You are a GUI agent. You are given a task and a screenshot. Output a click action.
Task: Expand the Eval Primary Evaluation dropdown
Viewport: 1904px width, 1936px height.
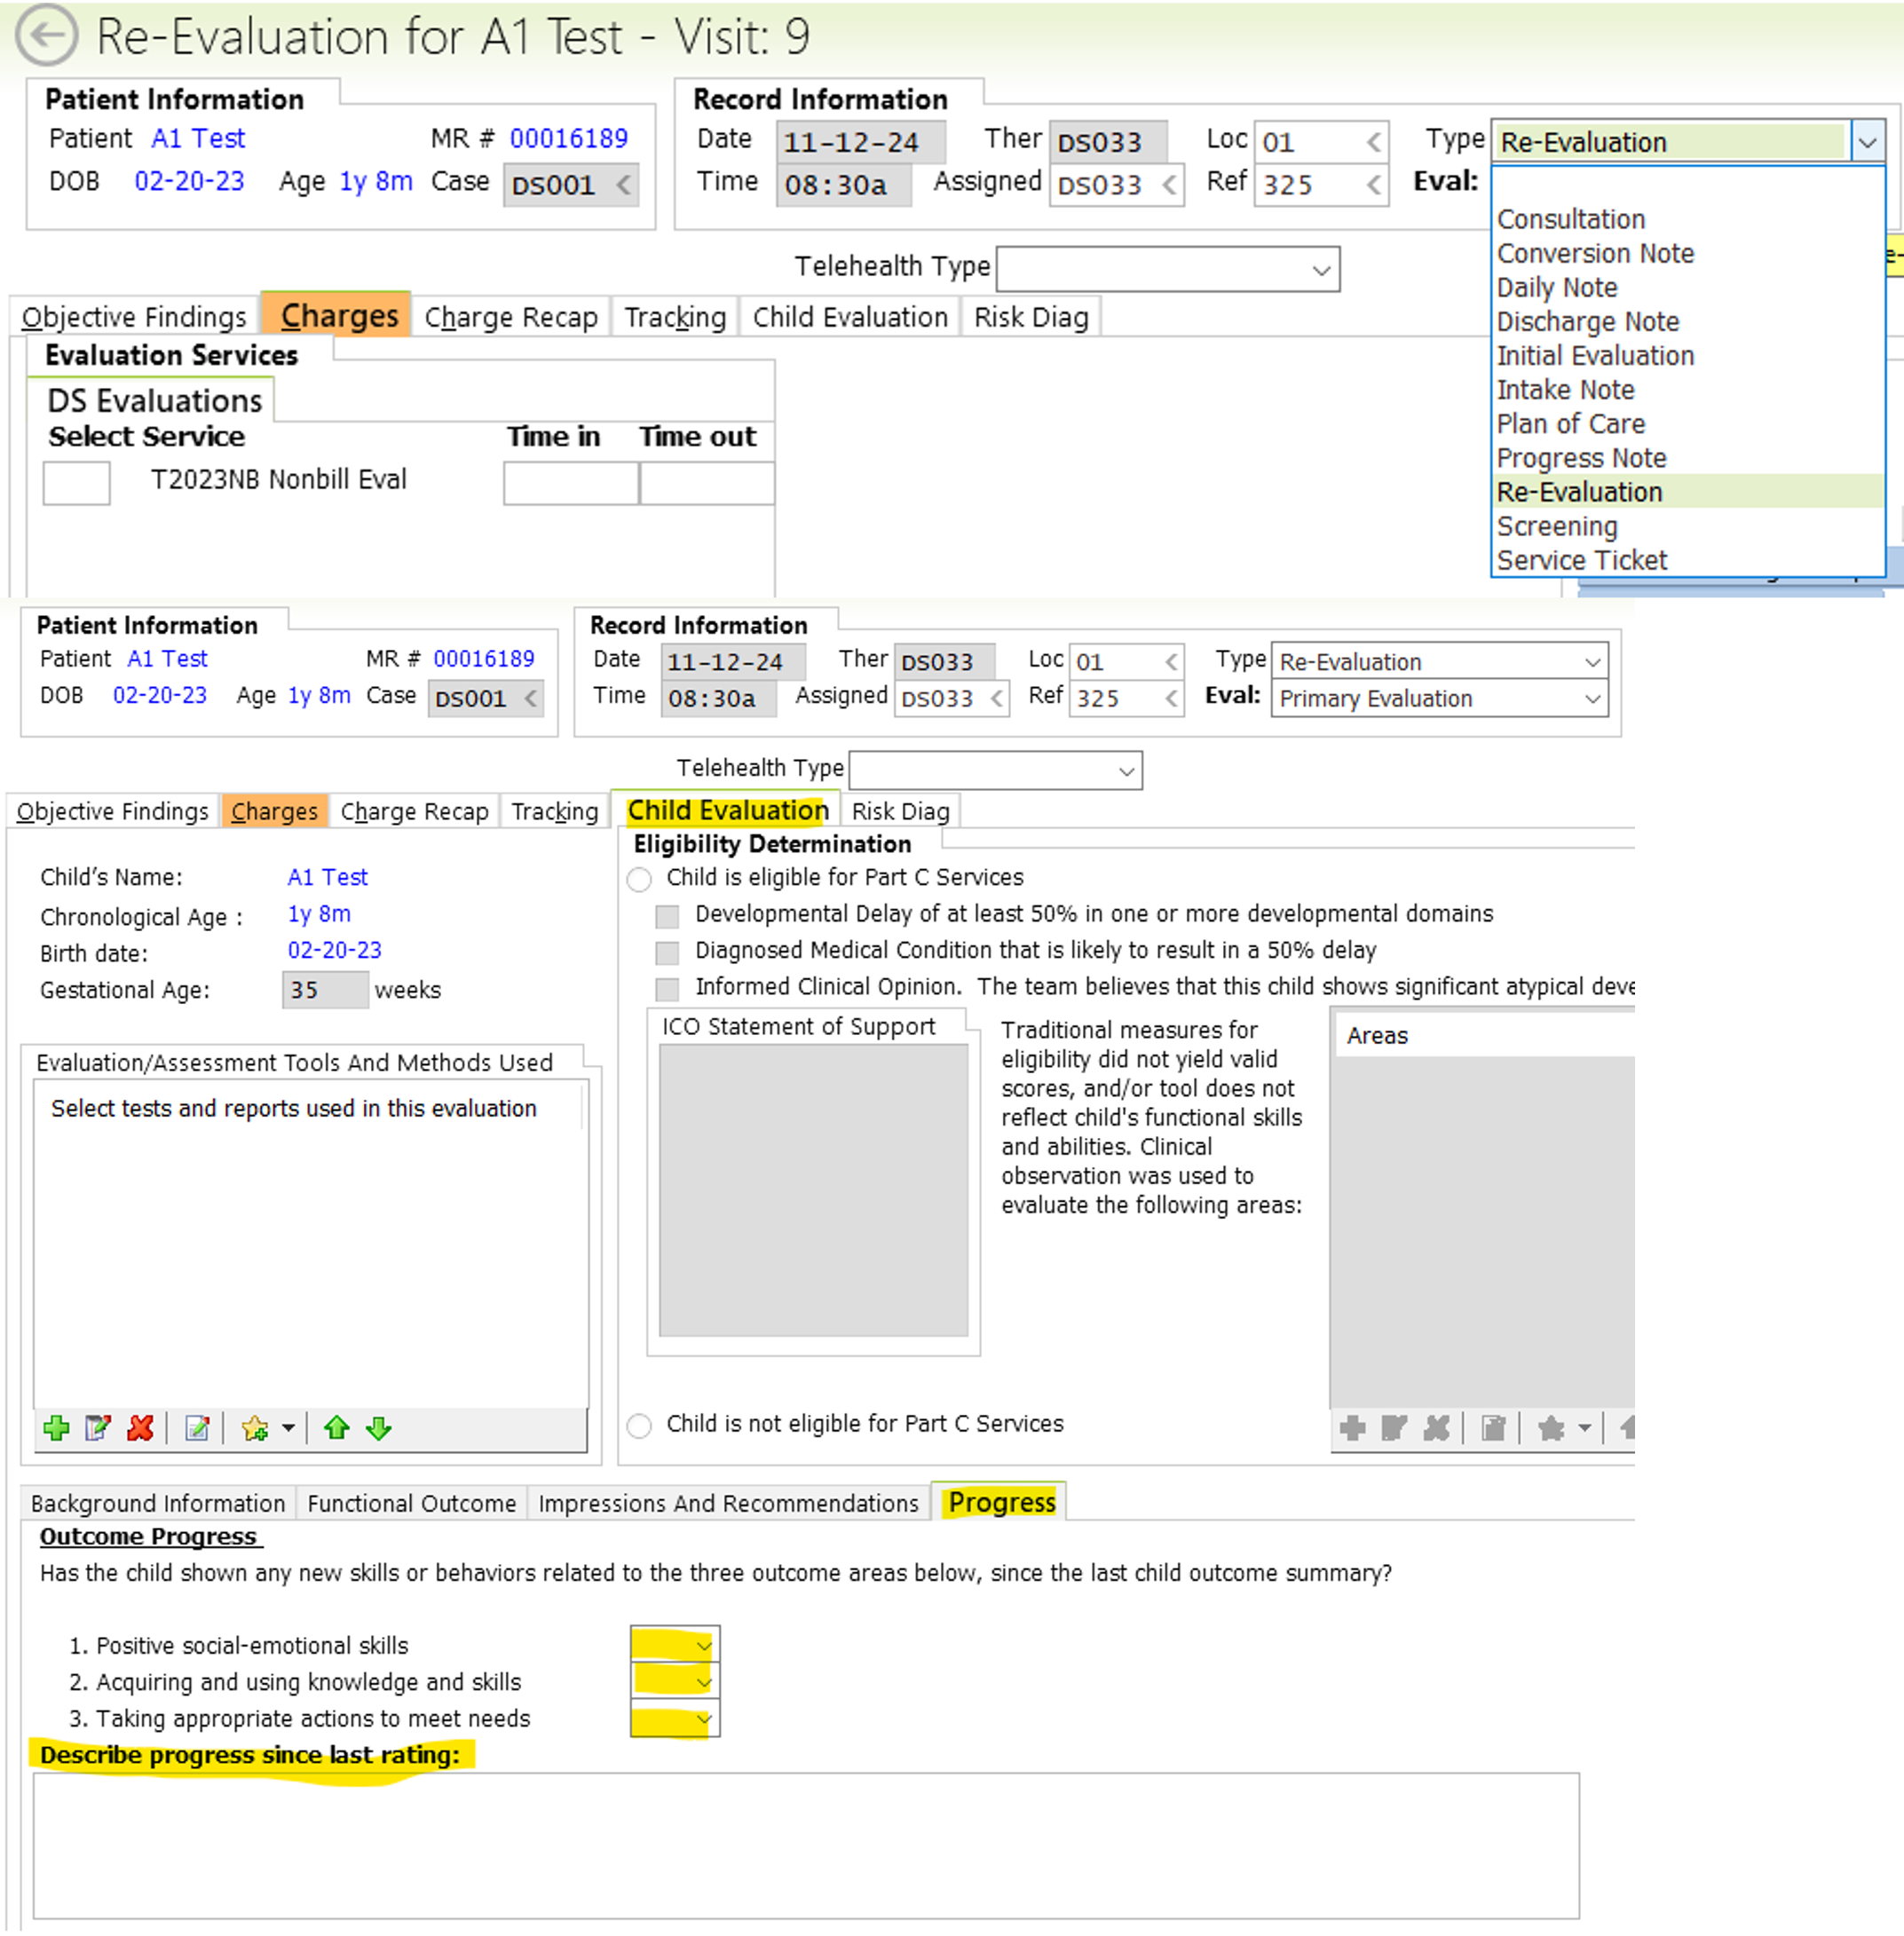point(1592,699)
